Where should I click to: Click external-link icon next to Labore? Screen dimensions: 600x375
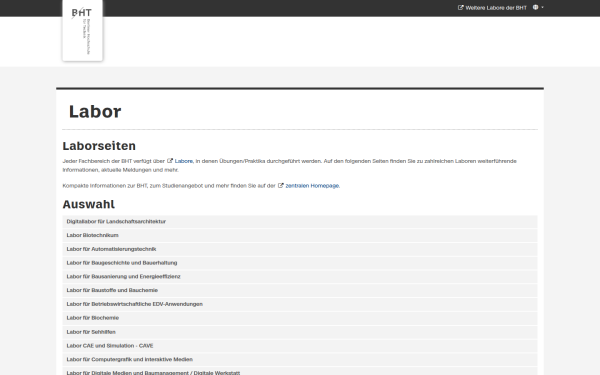click(x=170, y=161)
